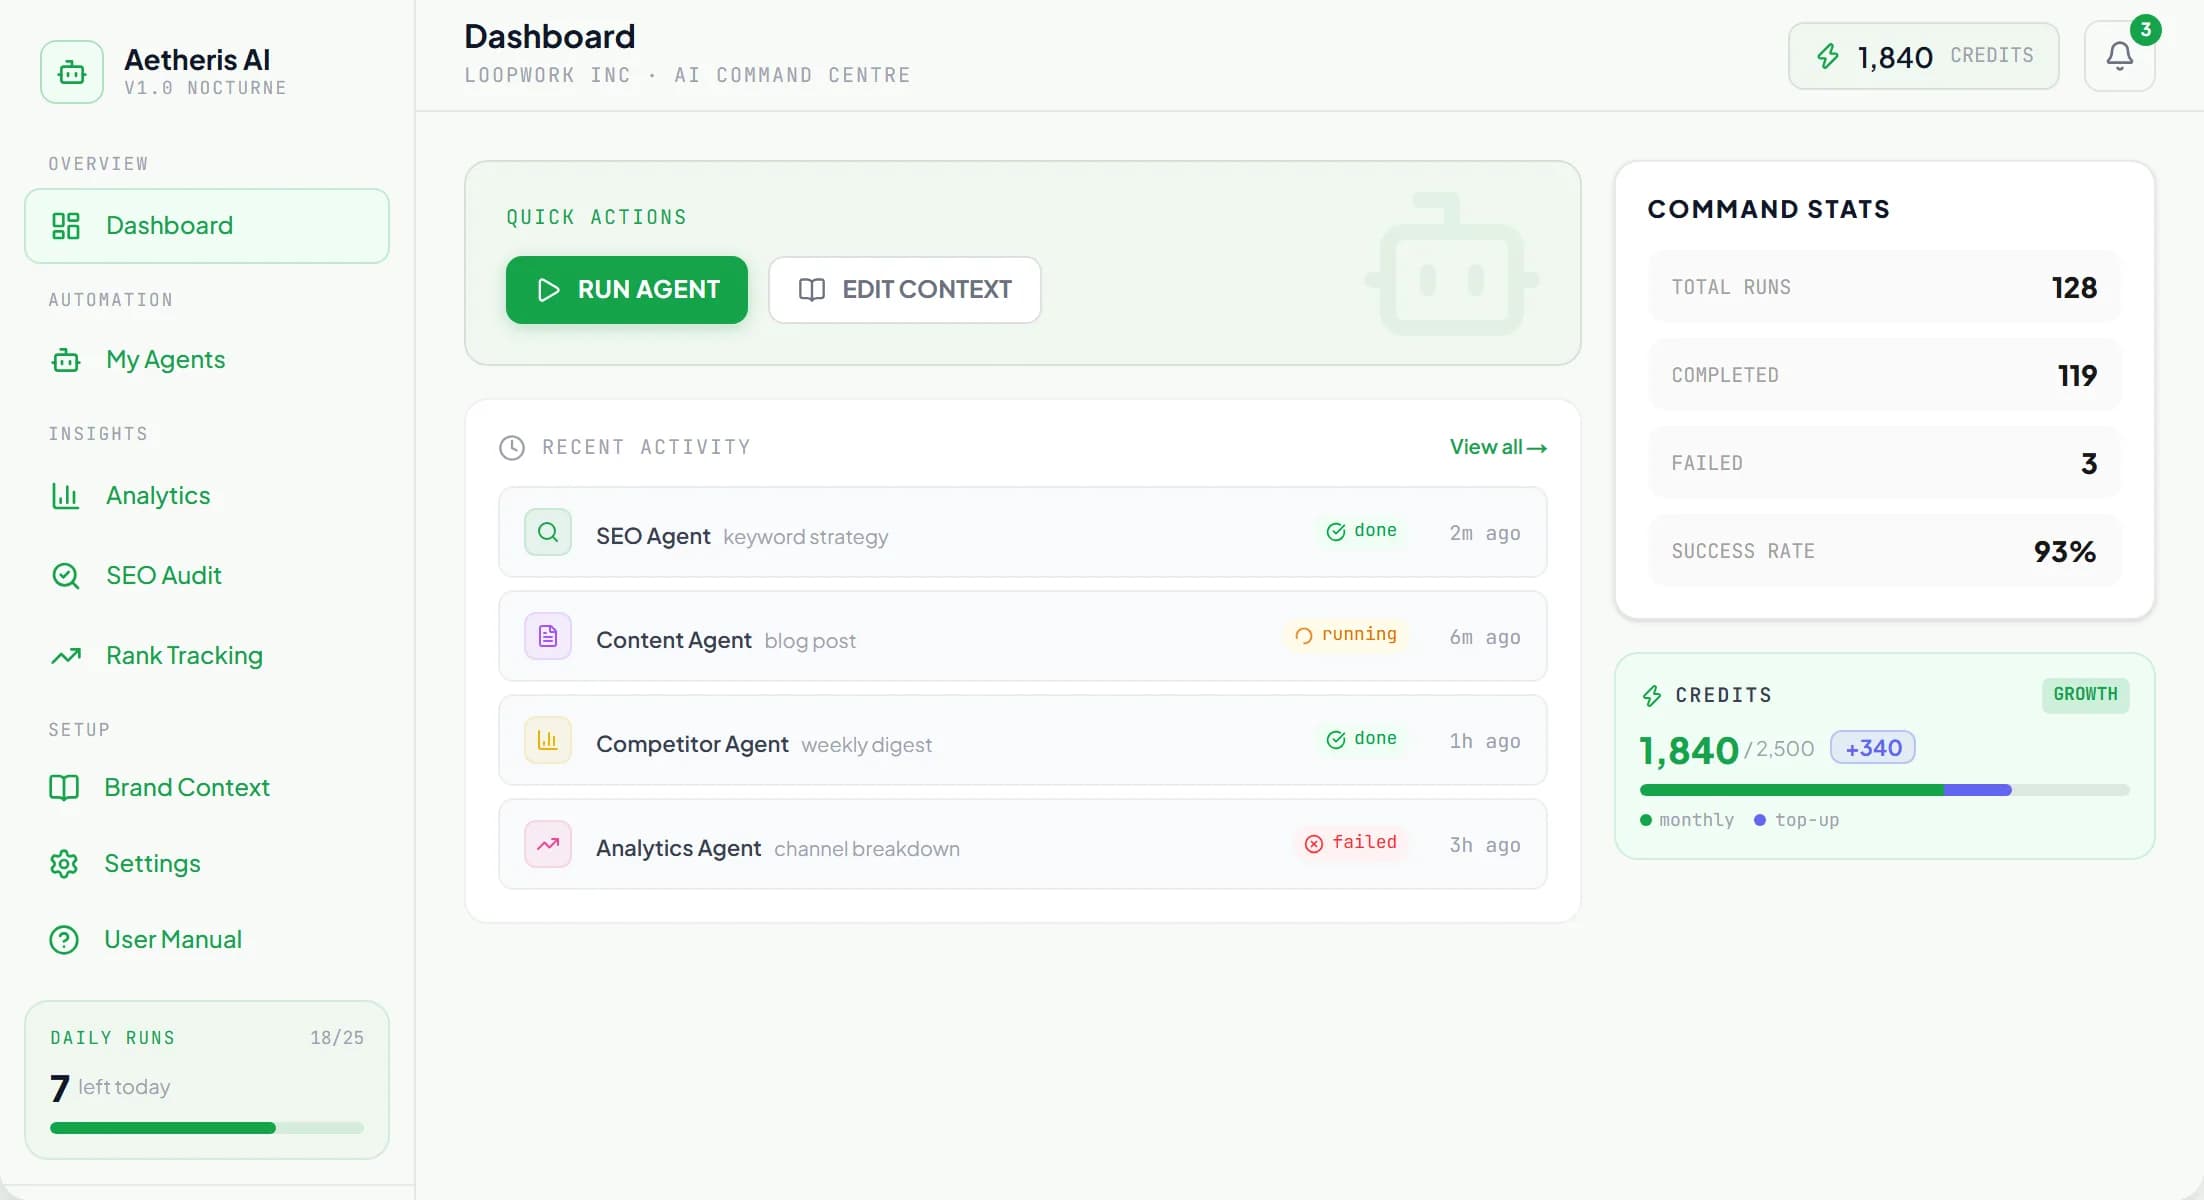The image size is (2204, 1200).
Task: Click the +340 top-up badge
Action: click(1873, 748)
